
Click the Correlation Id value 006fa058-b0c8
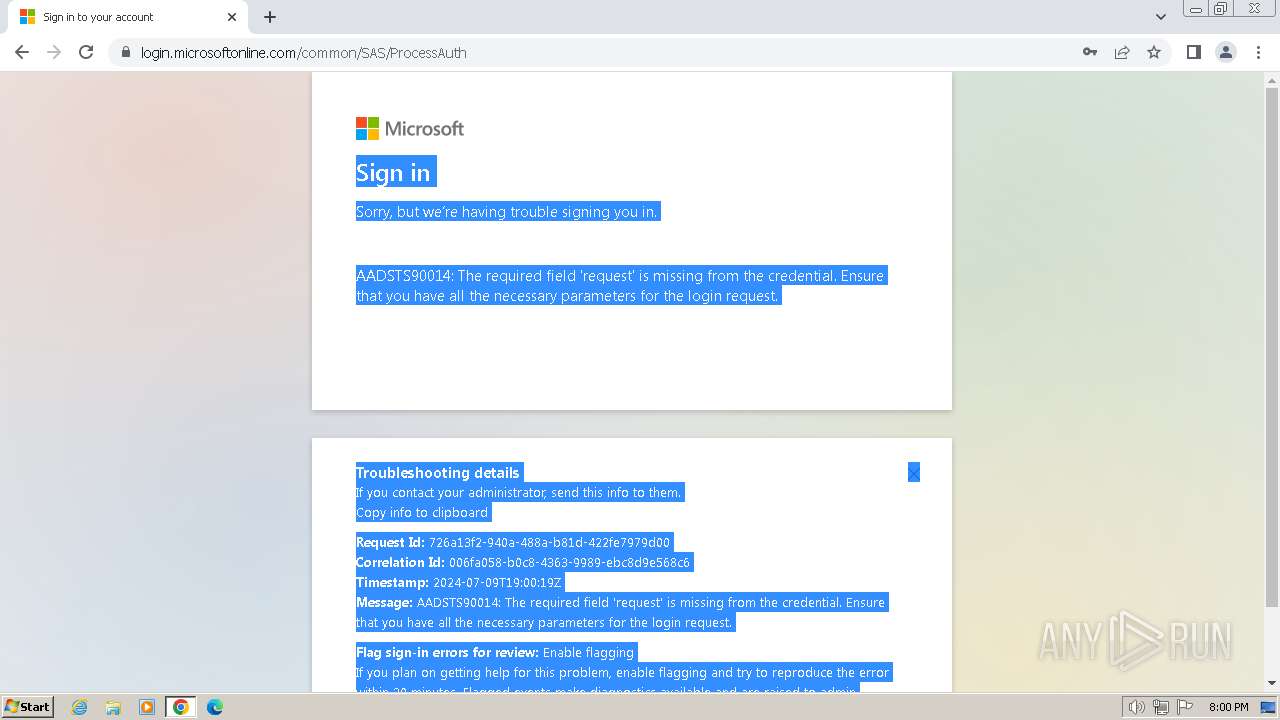click(x=569, y=562)
